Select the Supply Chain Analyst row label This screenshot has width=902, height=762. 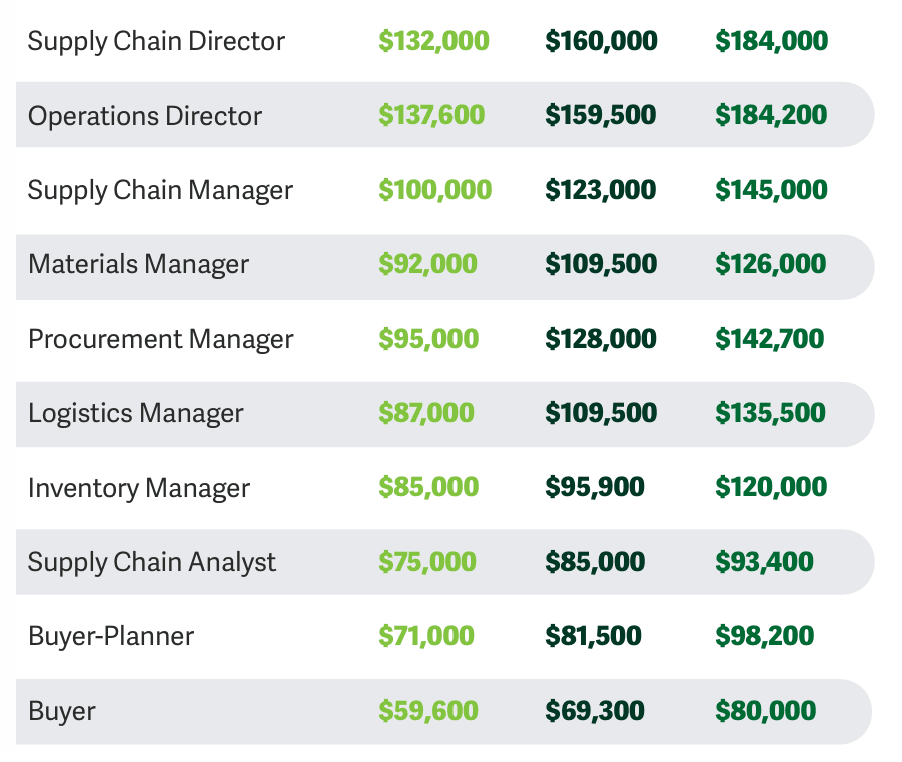(152, 562)
